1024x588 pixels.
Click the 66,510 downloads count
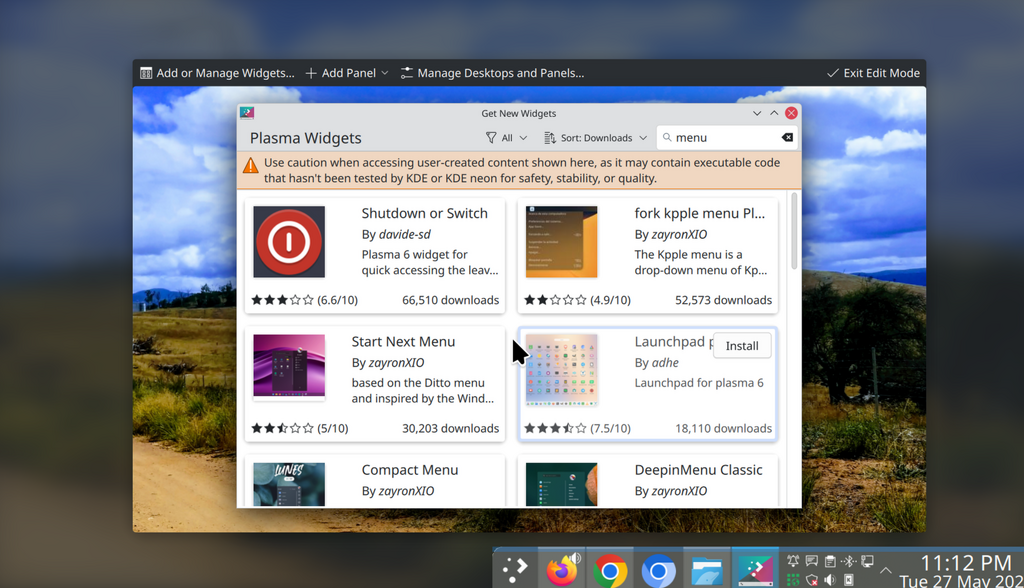(x=451, y=300)
